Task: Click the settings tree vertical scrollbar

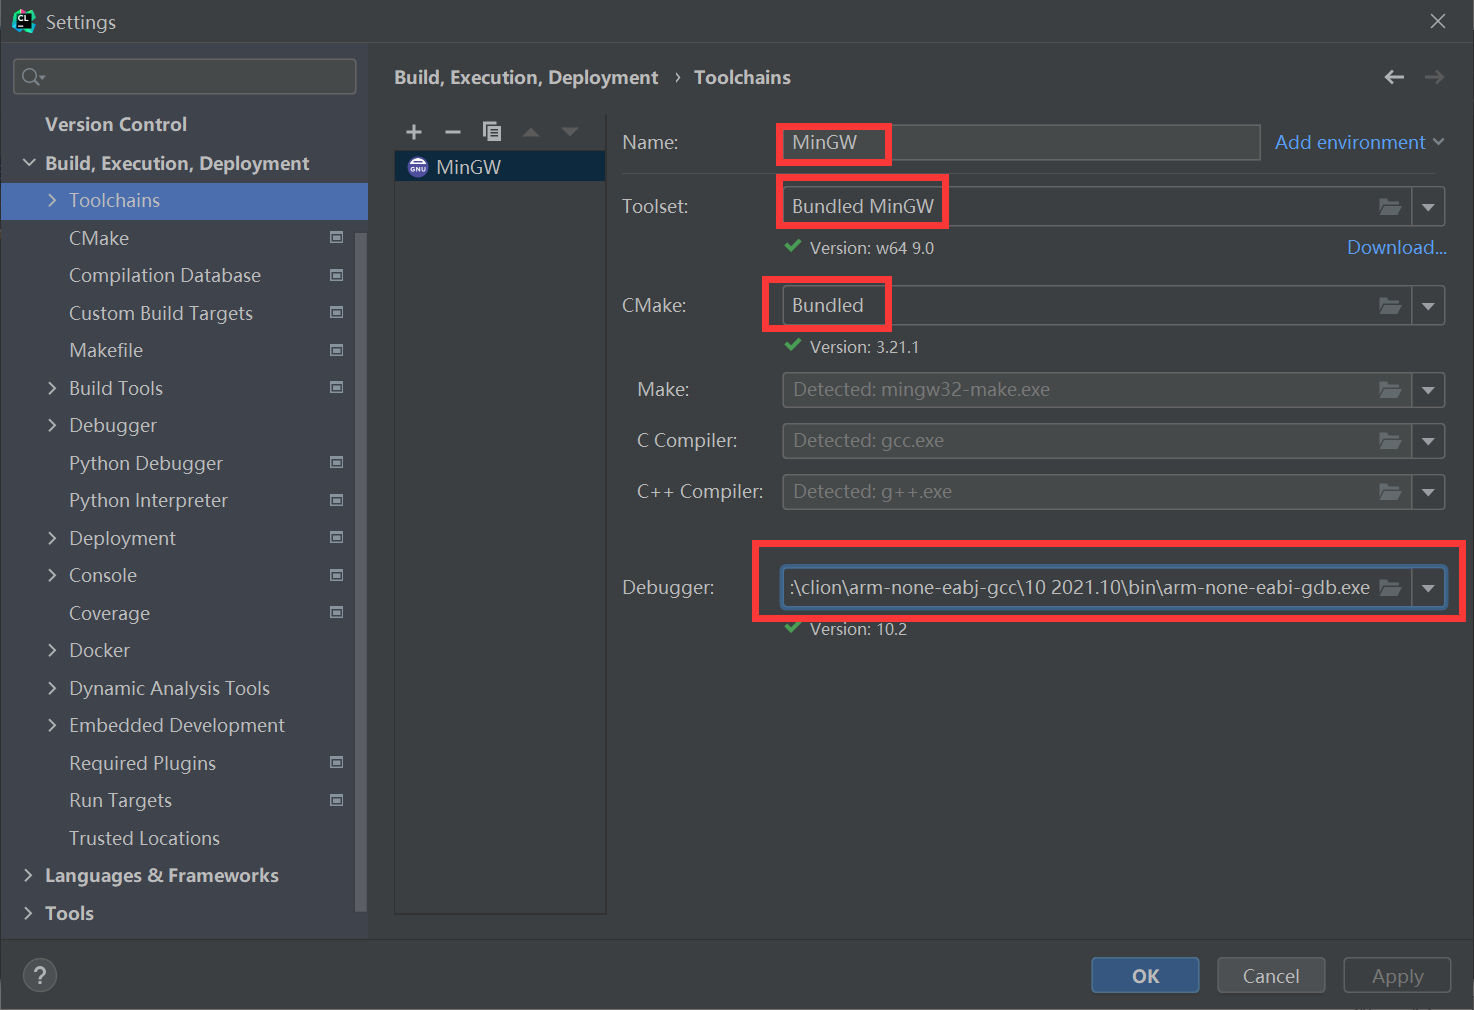Action: [361, 571]
